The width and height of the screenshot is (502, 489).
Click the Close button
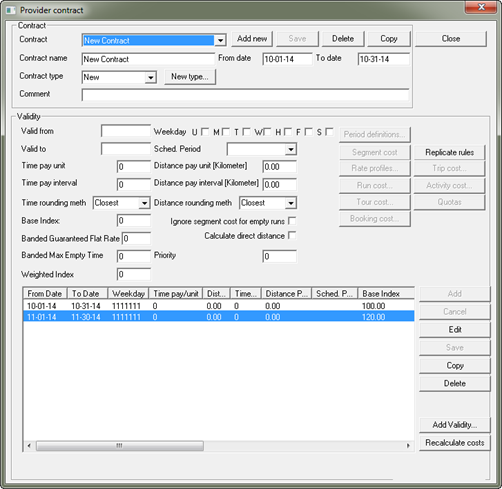click(451, 39)
